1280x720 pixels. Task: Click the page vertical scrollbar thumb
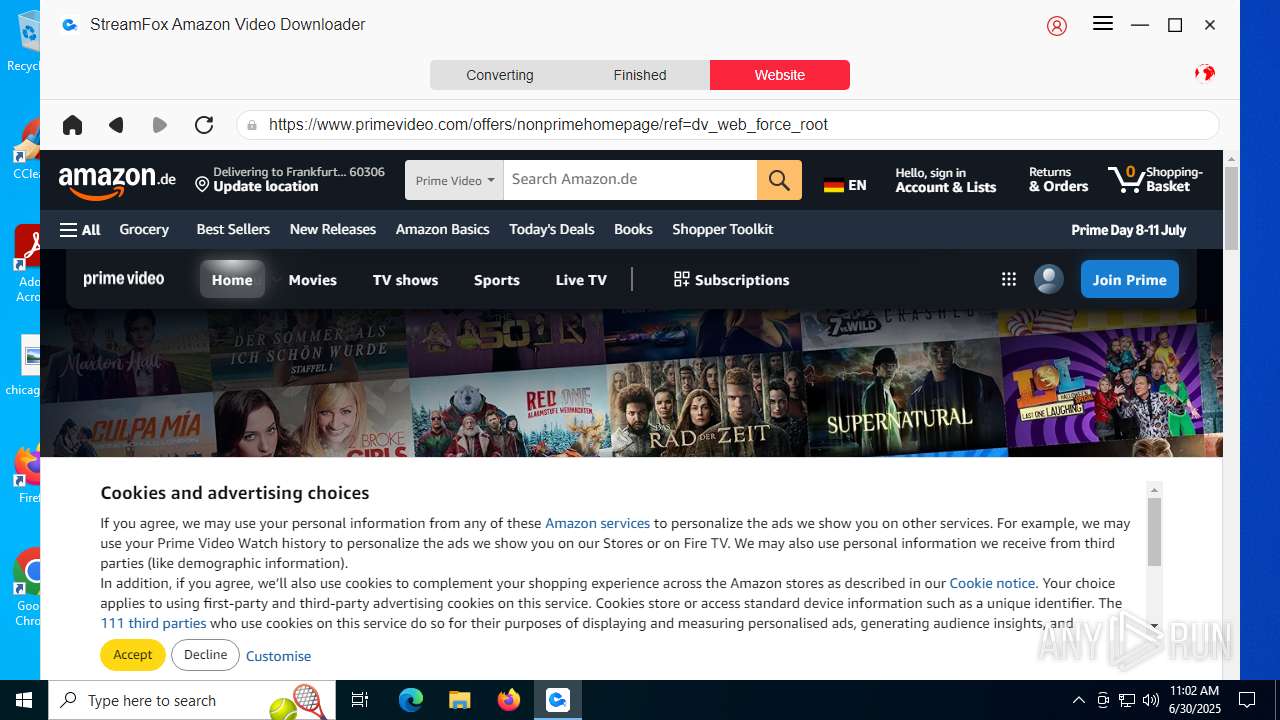pos(1231,208)
